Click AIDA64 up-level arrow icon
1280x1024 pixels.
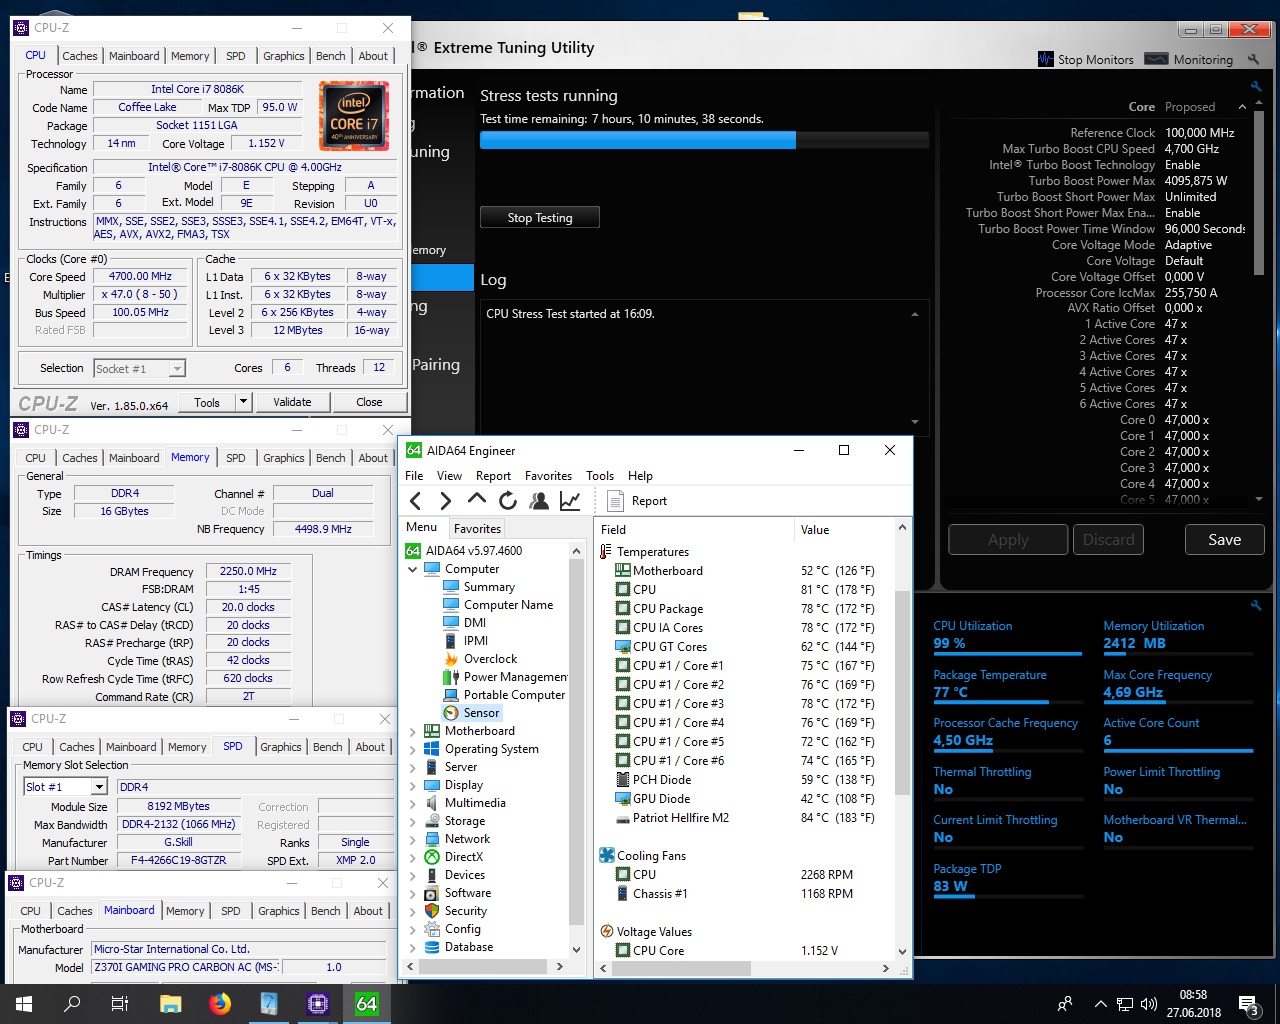click(x=477, y=500)
